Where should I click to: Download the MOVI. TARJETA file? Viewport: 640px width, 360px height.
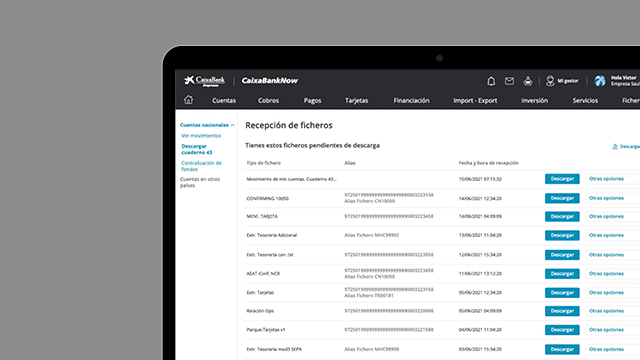(x=562, y=216)
